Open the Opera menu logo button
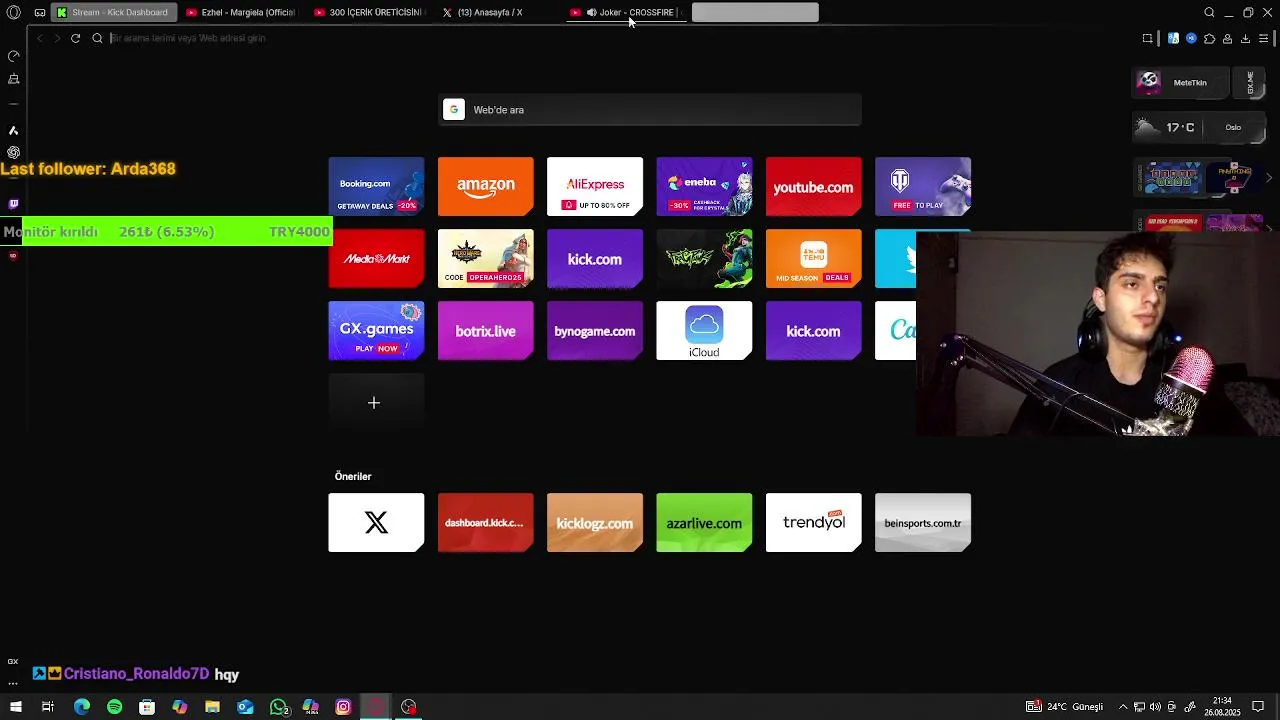Screen dimensions: 1280x720 click(x=13, y=13)
